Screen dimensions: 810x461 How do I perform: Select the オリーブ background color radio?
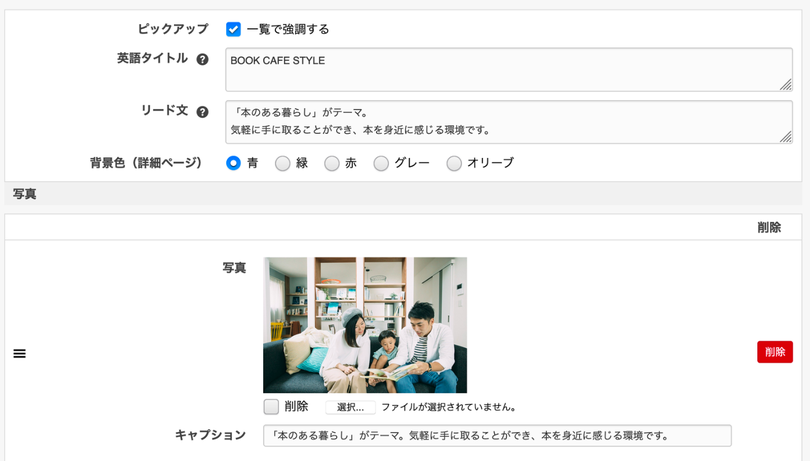click(454, 163)
